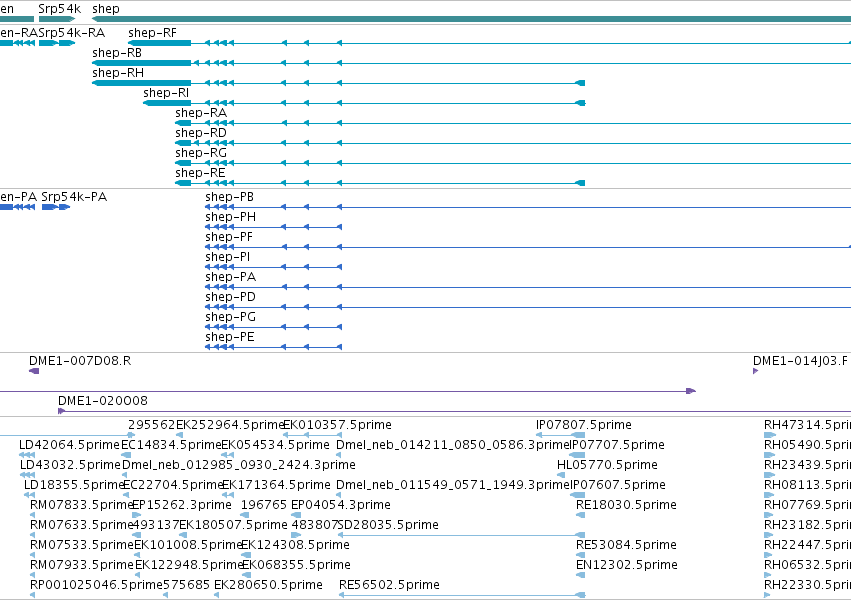
Task: Click the EK180507.5prime EST label
Action: [233, 525]
